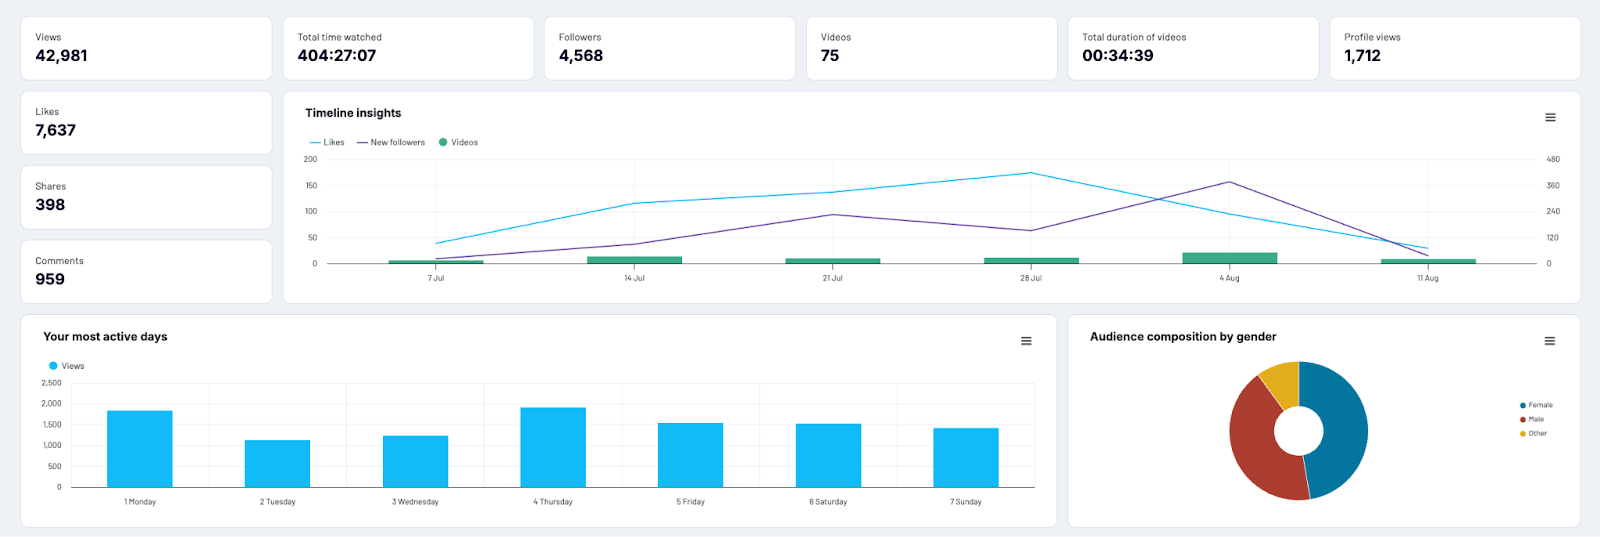Open the Views metric card

click(146, 48)
